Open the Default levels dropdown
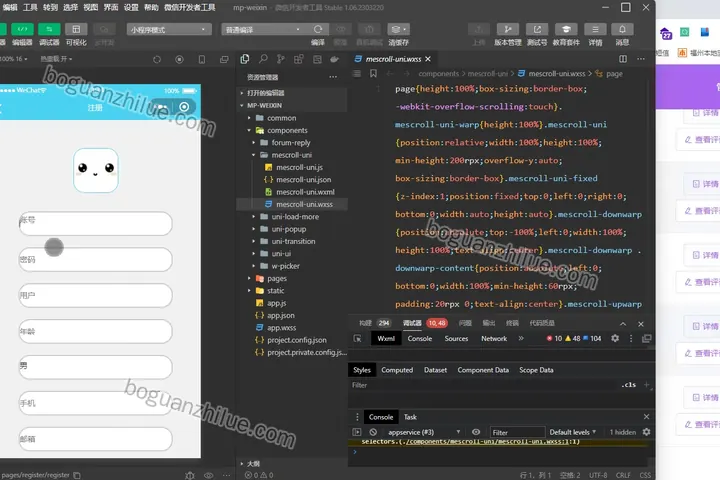Viewport: 720px width, 480px height. tap(573, 432)
